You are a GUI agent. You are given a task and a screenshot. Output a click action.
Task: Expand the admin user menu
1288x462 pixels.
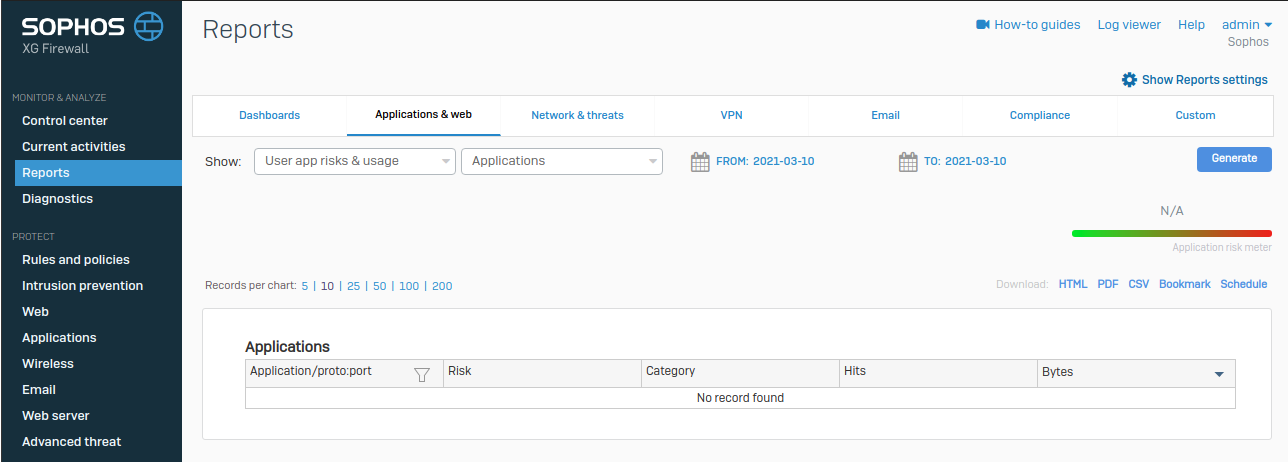coord(1246,25)
